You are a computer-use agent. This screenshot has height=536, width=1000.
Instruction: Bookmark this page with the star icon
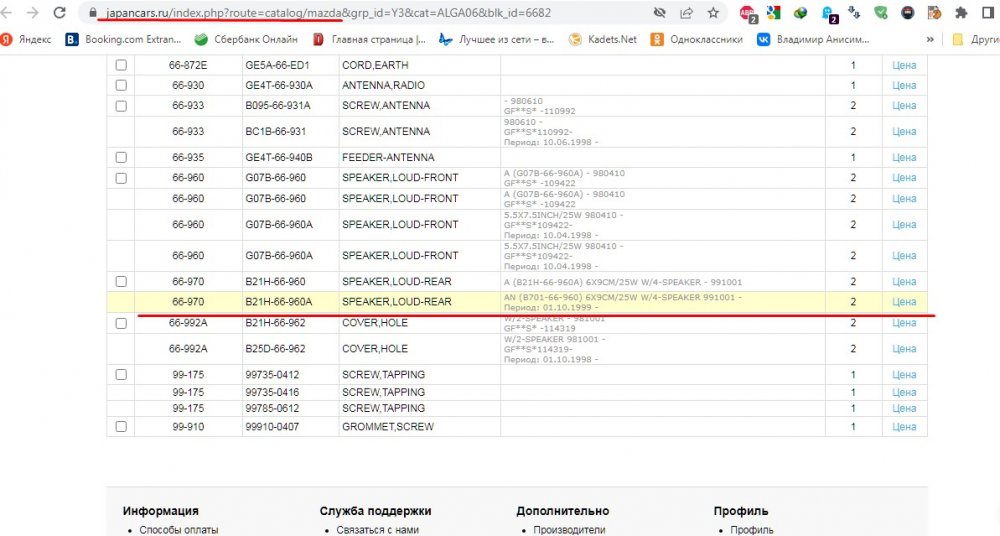click(x=713, y=14)
